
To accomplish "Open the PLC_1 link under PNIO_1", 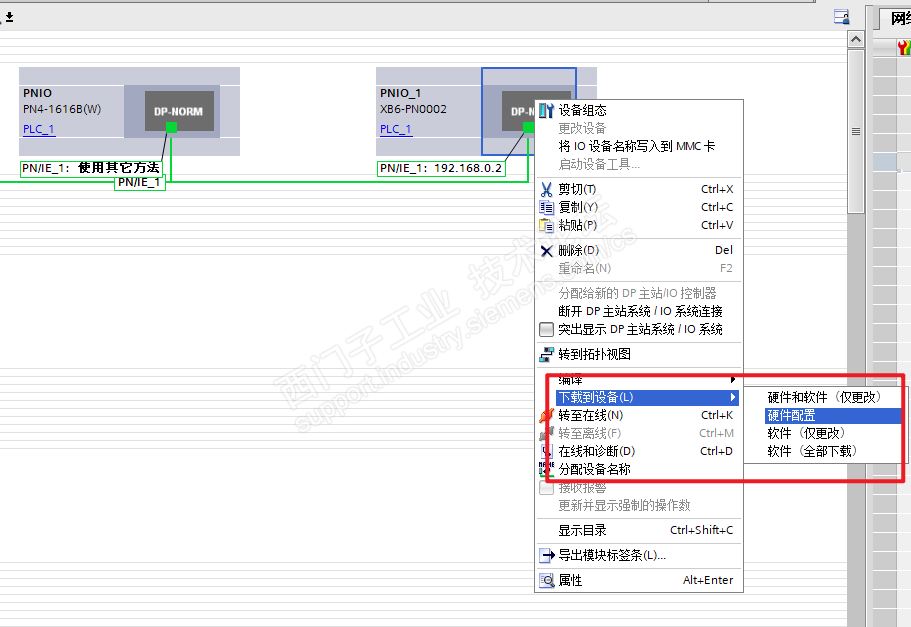I will pyautogui.click(x=396, y=129).
